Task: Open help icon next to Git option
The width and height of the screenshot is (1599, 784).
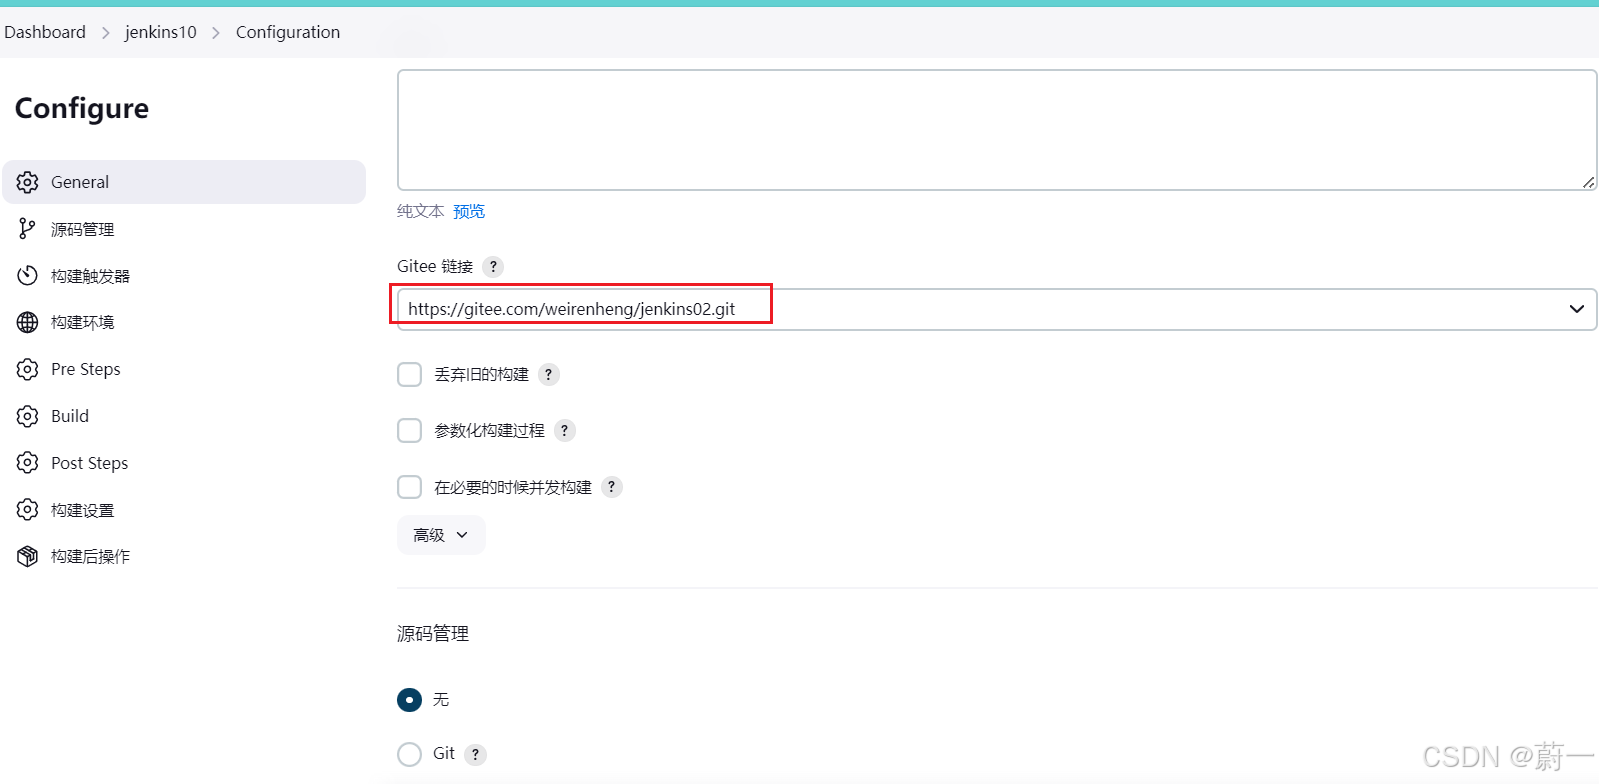Action: [x=475, y=754]
